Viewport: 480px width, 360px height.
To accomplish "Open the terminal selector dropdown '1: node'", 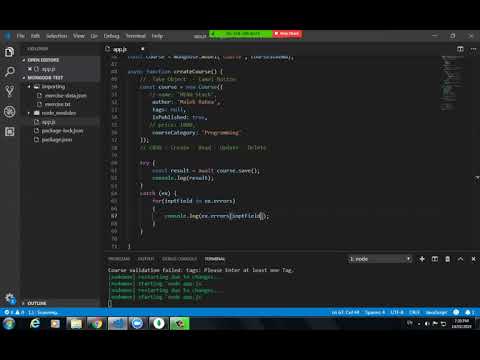I will tap(380, 259).
